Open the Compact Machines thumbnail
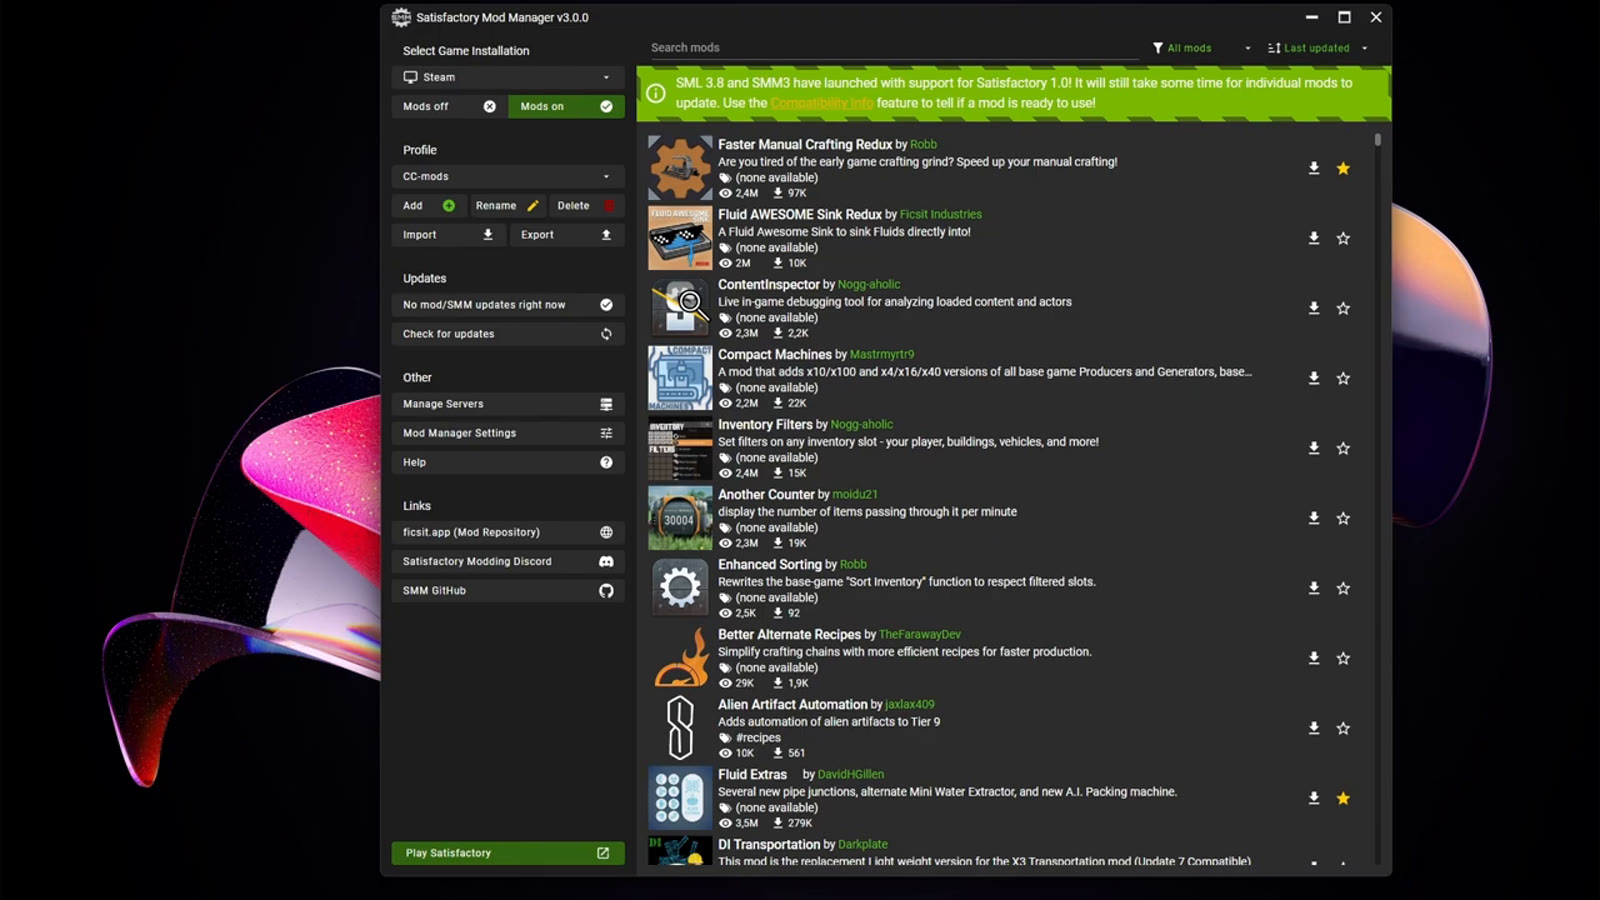 tap(680, 378)
